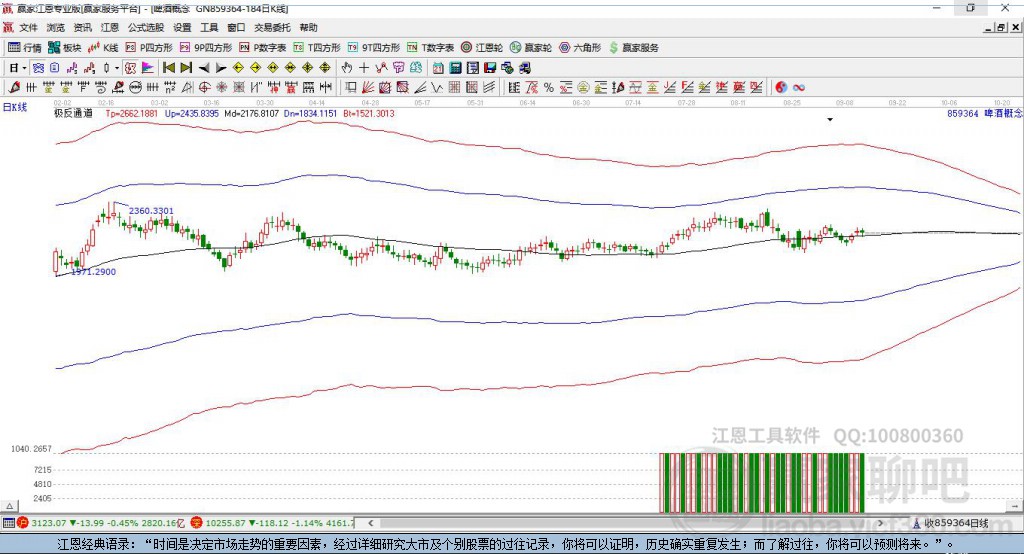Click the first yellow diamond left-arrow icon
Screen dimensions: 1024x554
(x=238, y=68)
